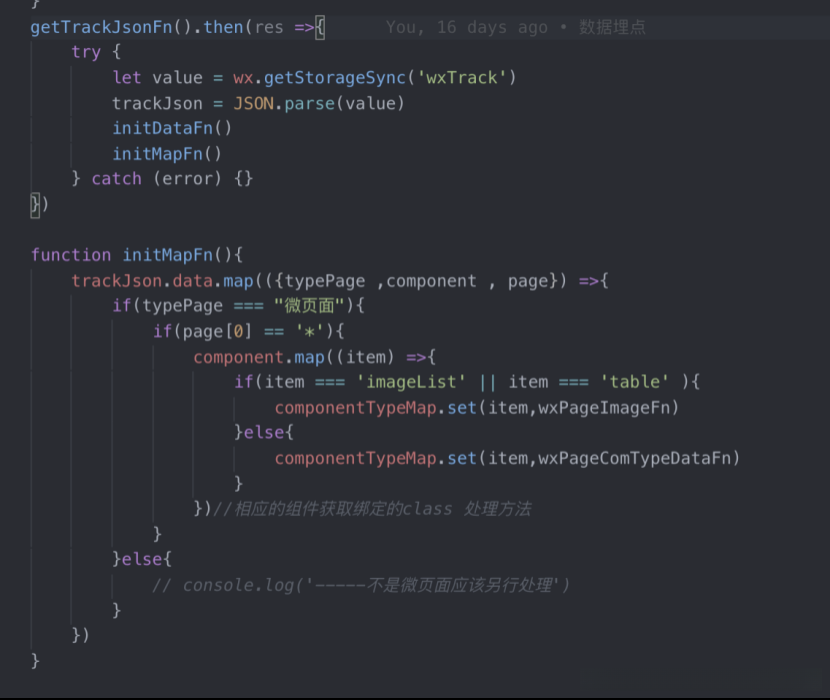The width and height of the screenshot is (830, 700).
Task: Click the "微页面" string literal
Action: pos(309,306)
